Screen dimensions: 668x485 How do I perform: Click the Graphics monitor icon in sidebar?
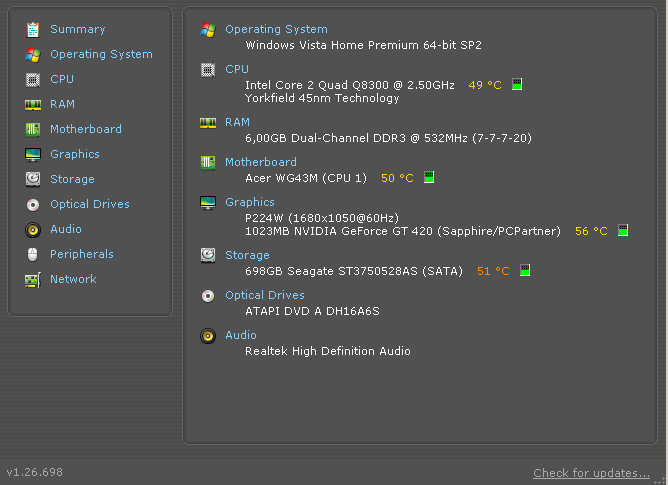click(x=33, y=154)
